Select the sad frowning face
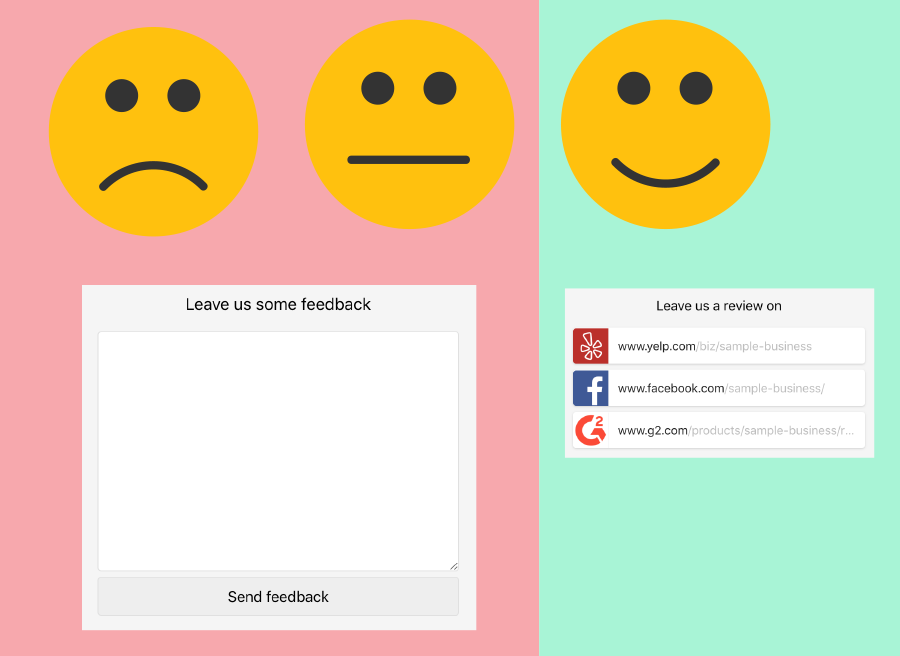 [153, 131]
